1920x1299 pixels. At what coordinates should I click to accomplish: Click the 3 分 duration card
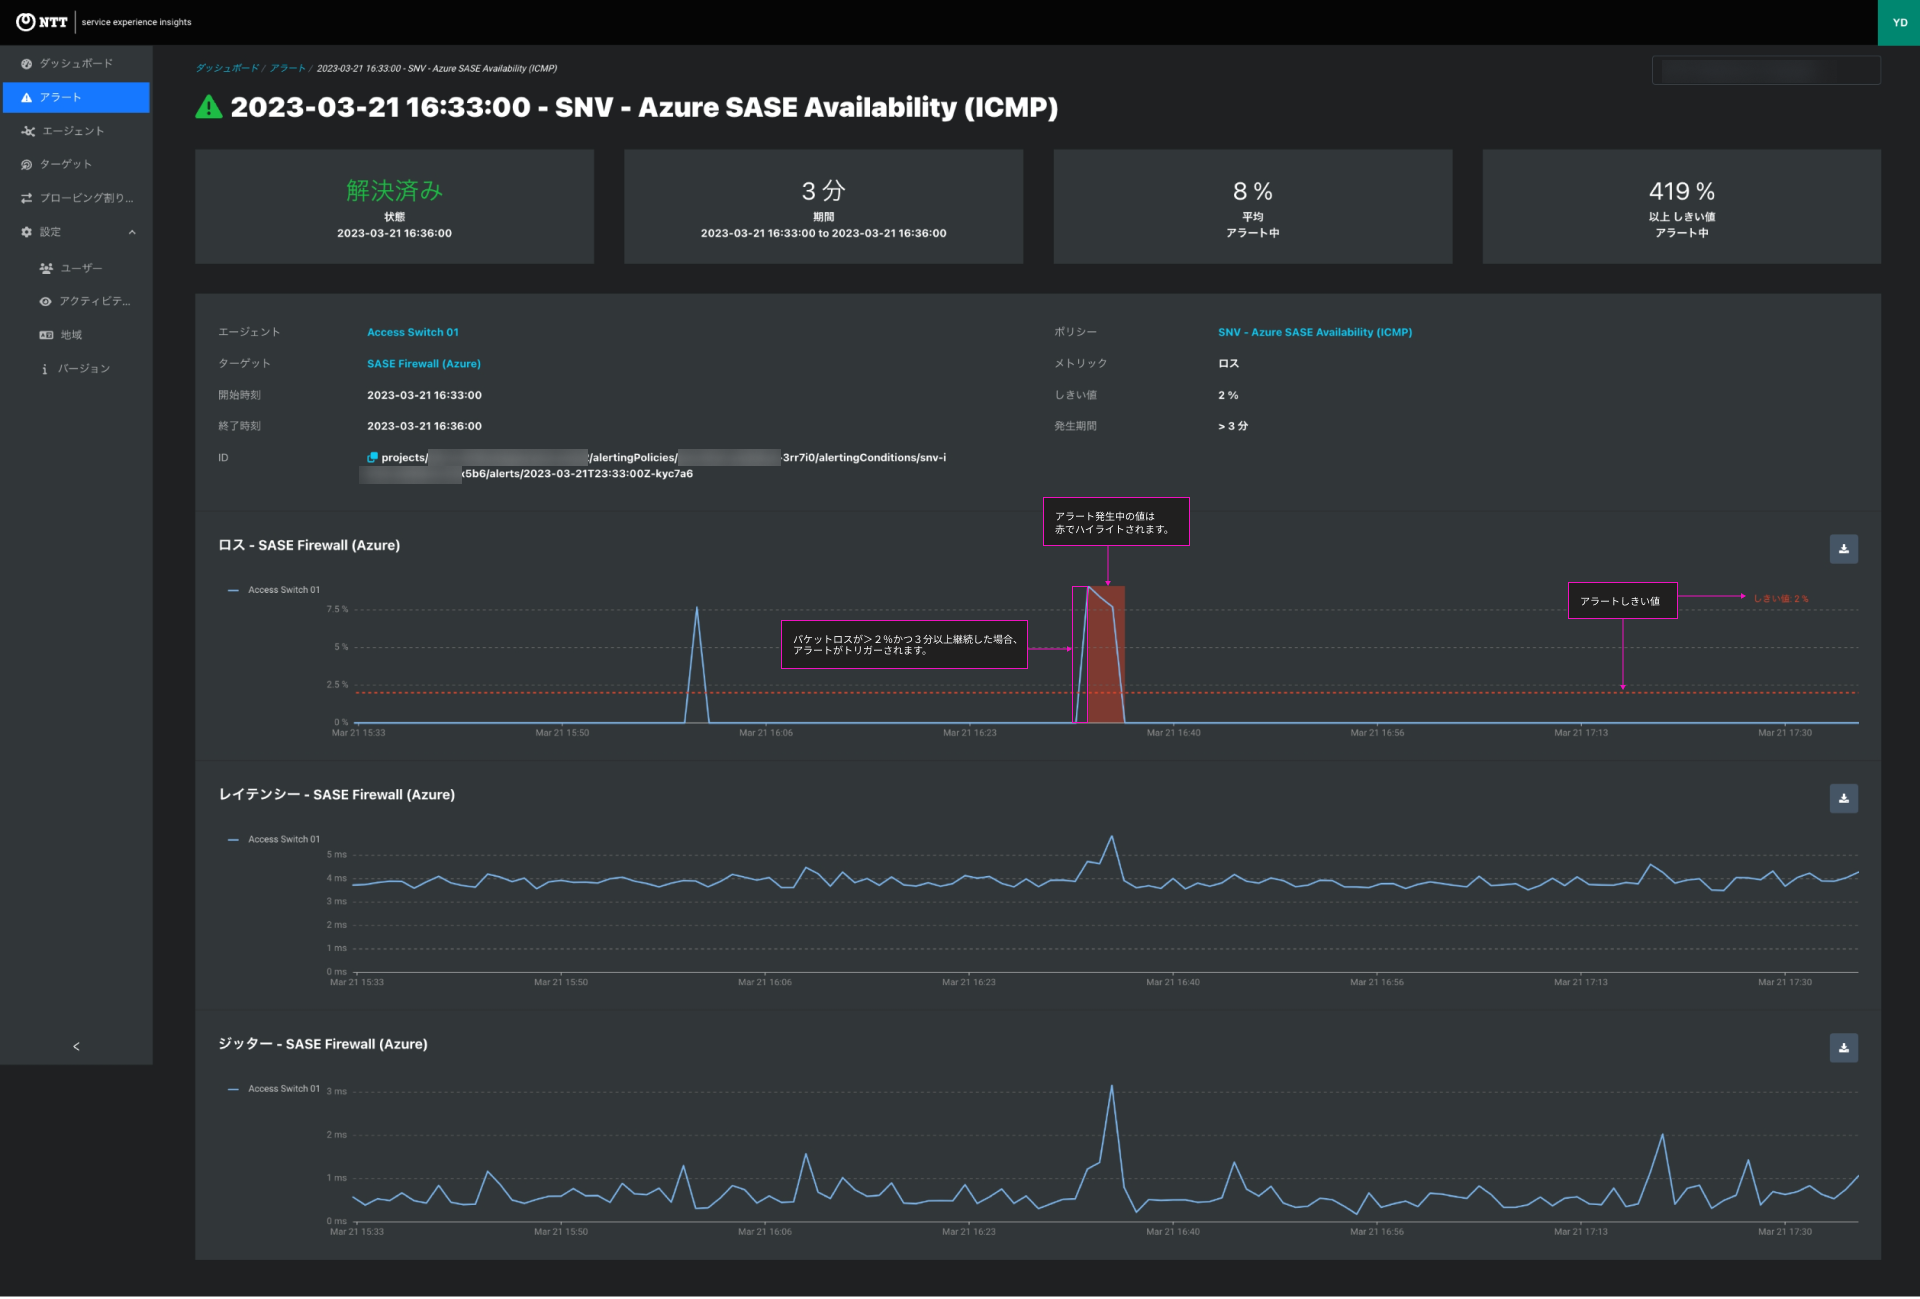[x=823, y=207]
